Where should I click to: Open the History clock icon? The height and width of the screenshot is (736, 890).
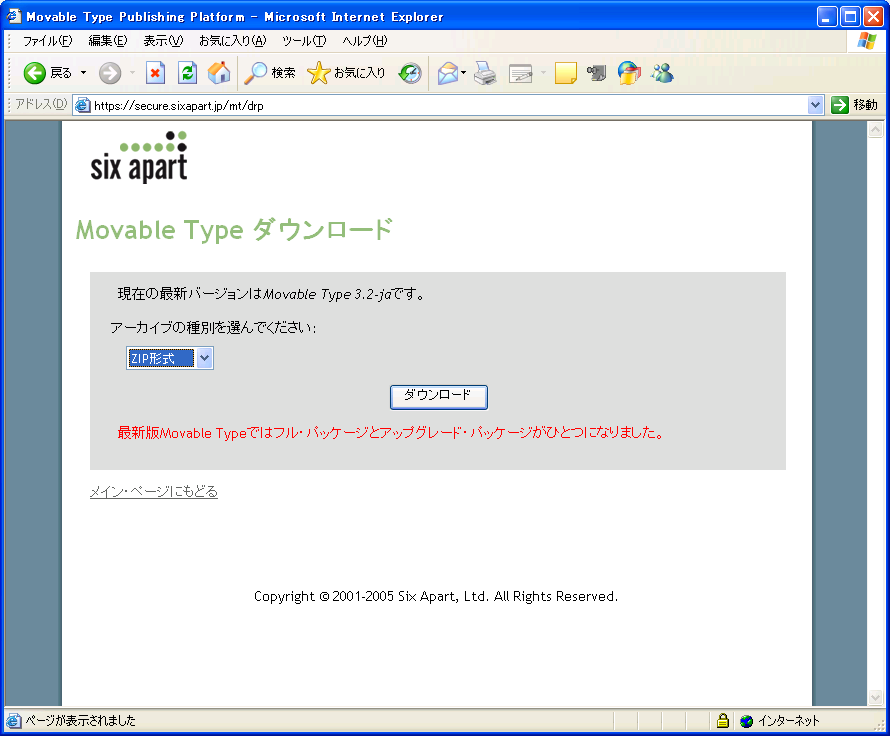410,73
